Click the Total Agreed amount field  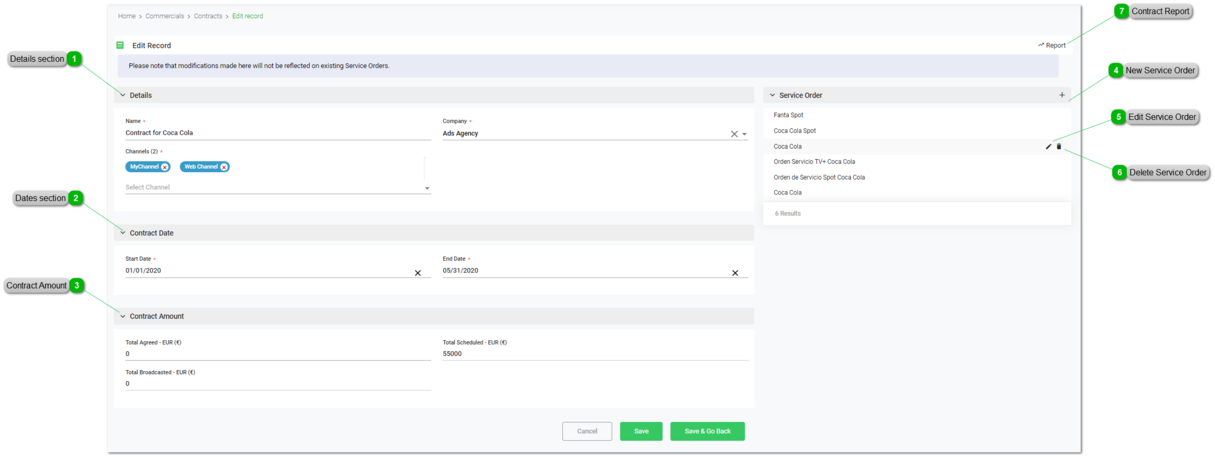[x=277, y=354]
